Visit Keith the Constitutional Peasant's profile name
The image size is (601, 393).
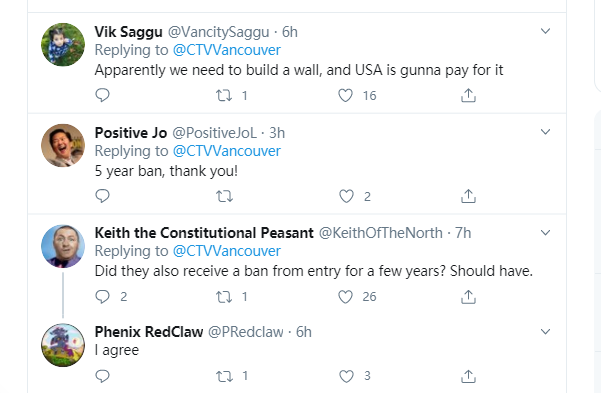tap(204, 233)
